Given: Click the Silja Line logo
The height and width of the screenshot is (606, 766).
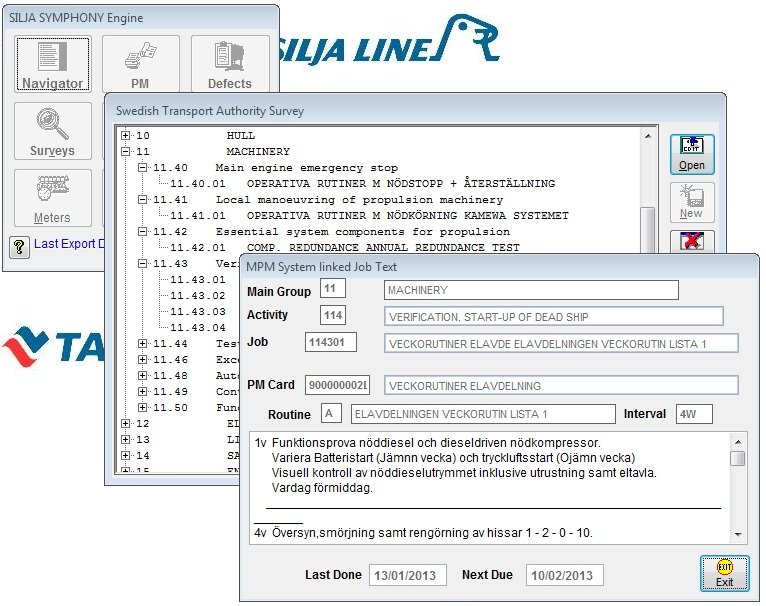Looking at the screenshot, I should point(388,40).
